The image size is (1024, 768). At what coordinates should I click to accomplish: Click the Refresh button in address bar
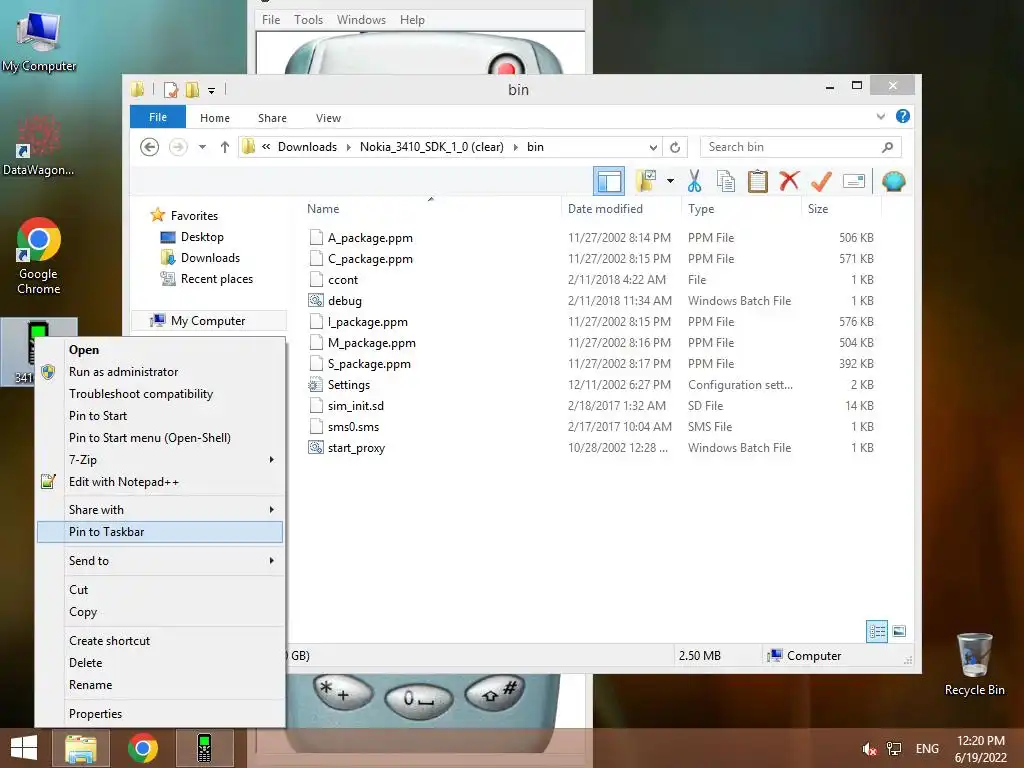point(675,147)
